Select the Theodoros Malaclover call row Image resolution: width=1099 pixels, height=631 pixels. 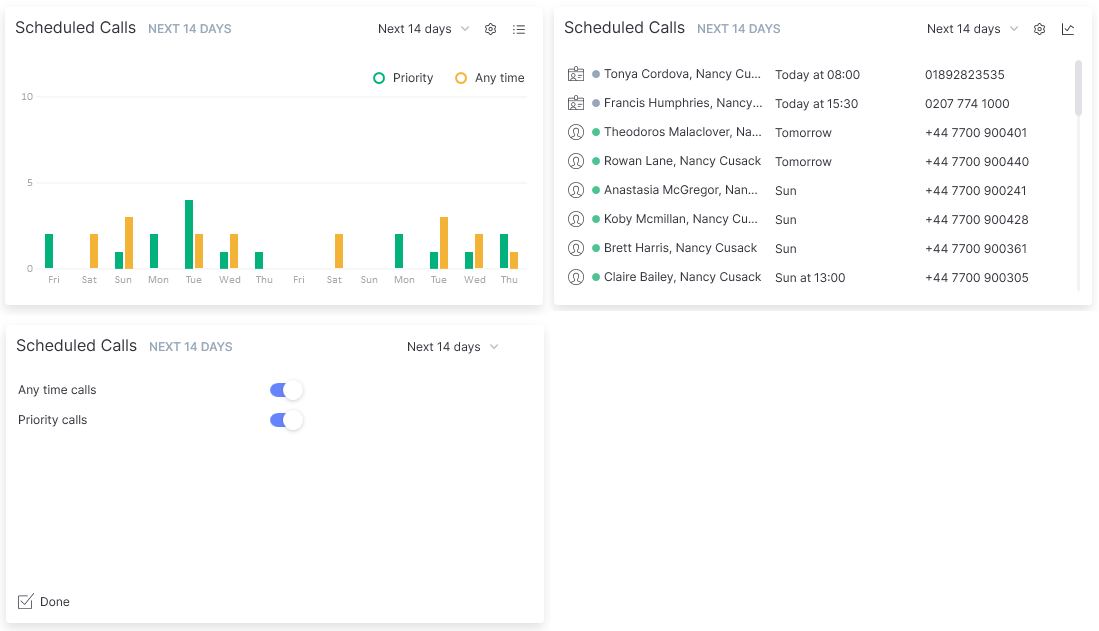682,132
